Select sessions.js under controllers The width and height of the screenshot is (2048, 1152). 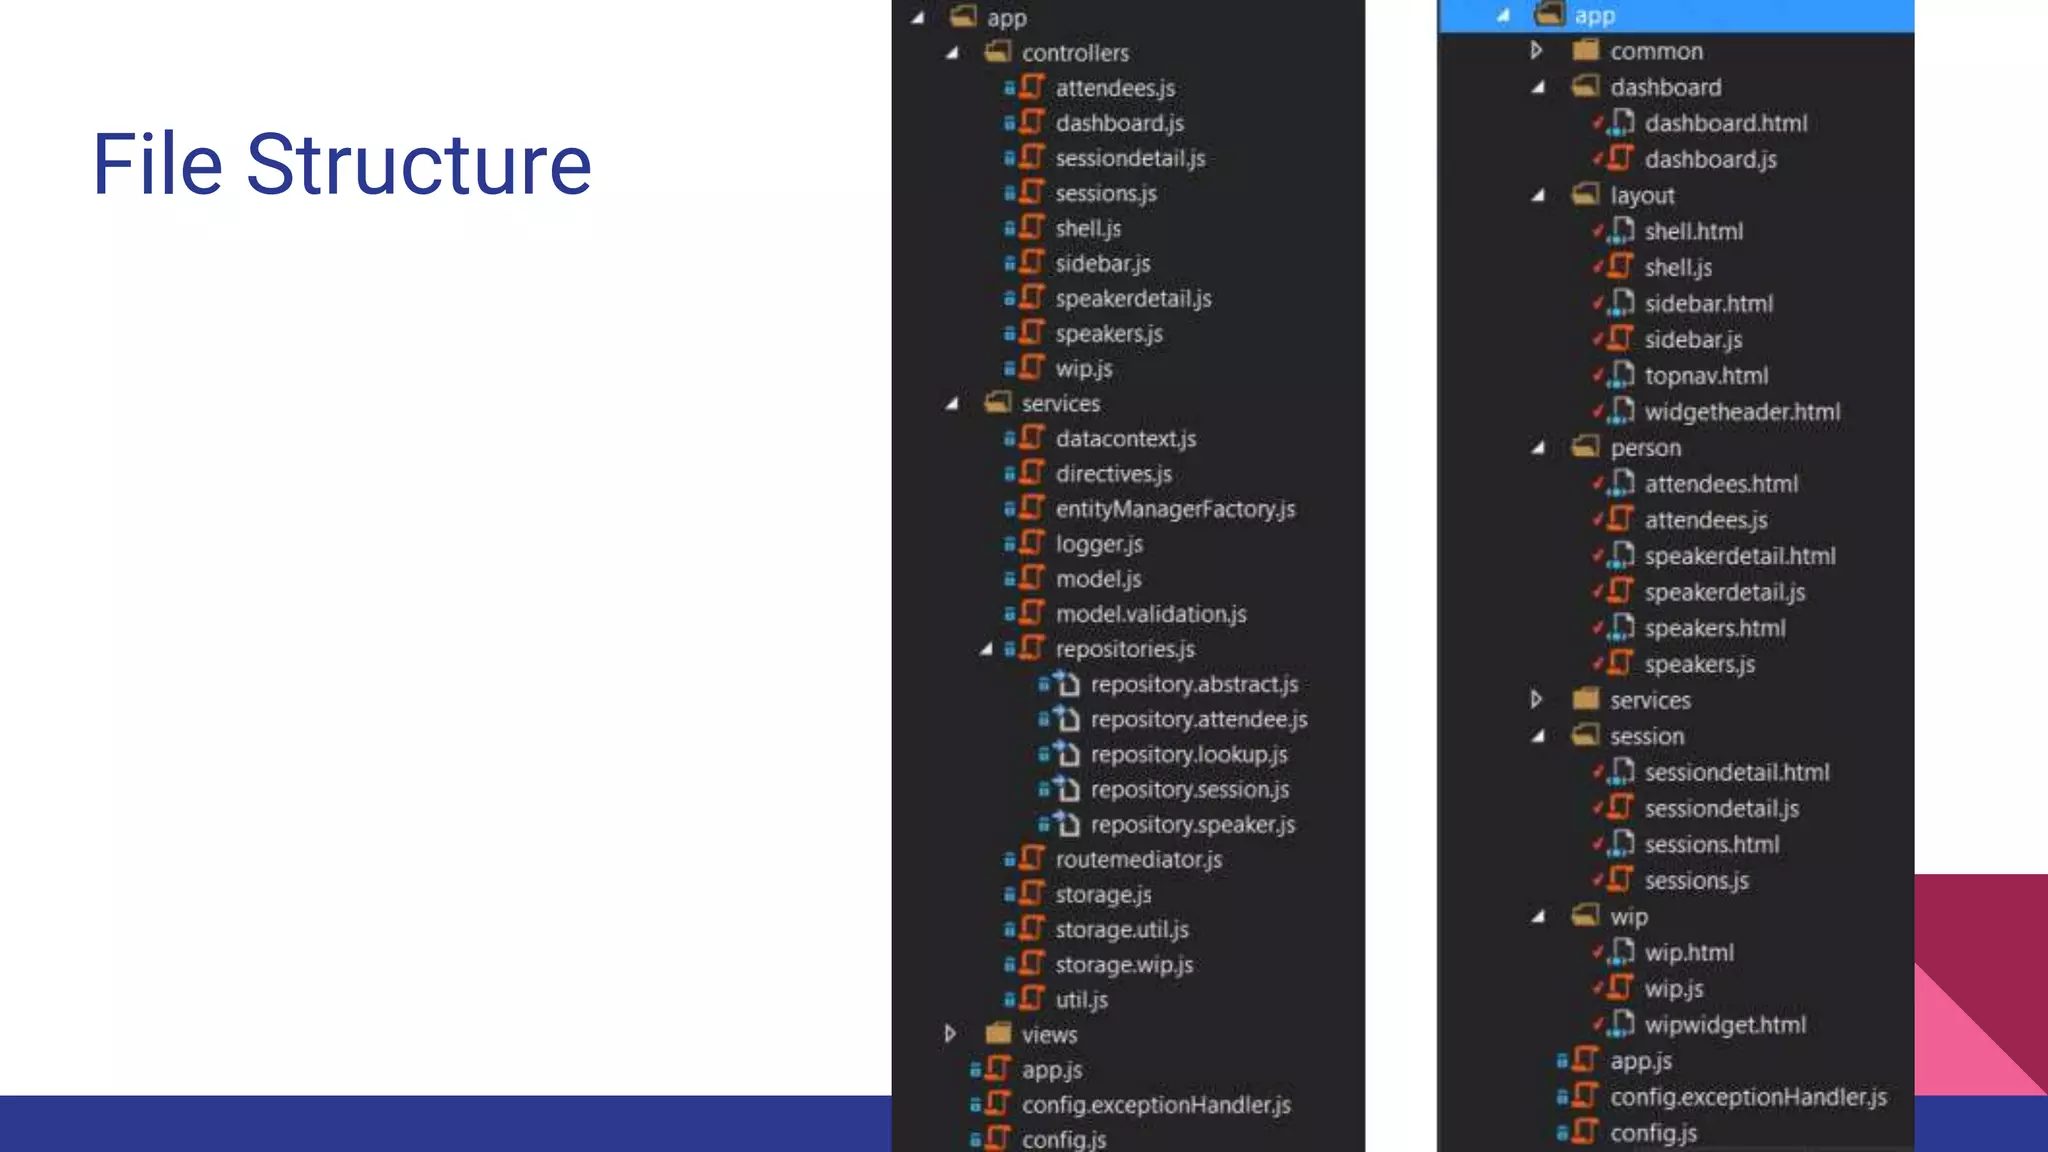[1106, 193]
